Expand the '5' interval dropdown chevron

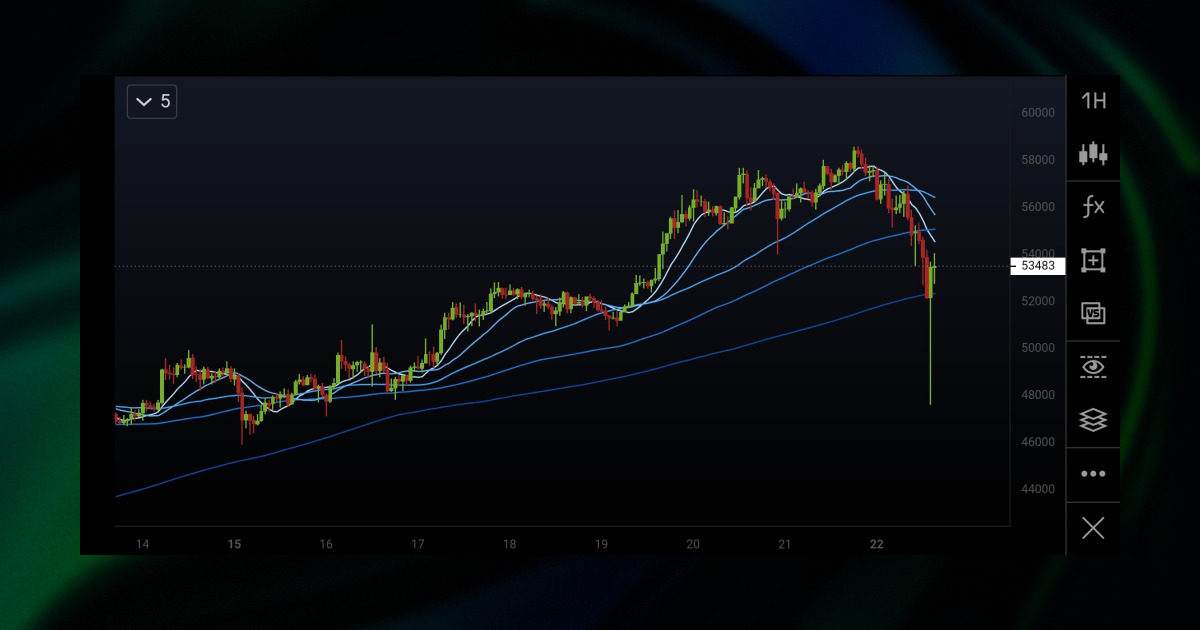143,101
